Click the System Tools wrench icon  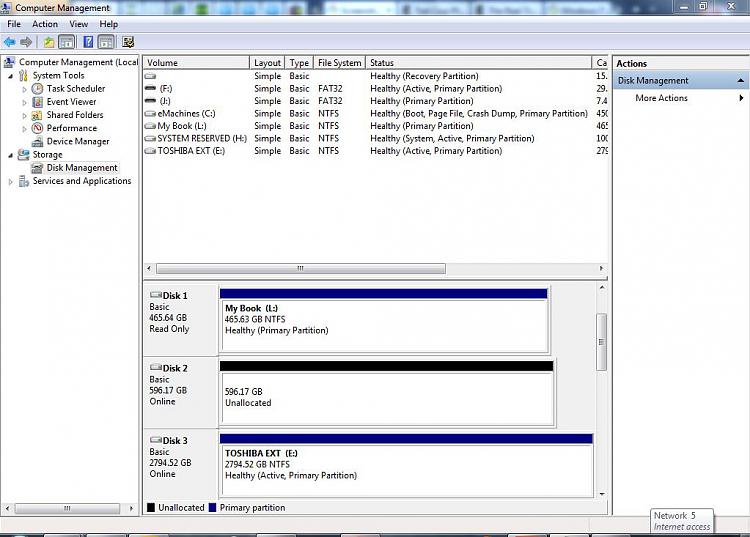click(23, 76)
